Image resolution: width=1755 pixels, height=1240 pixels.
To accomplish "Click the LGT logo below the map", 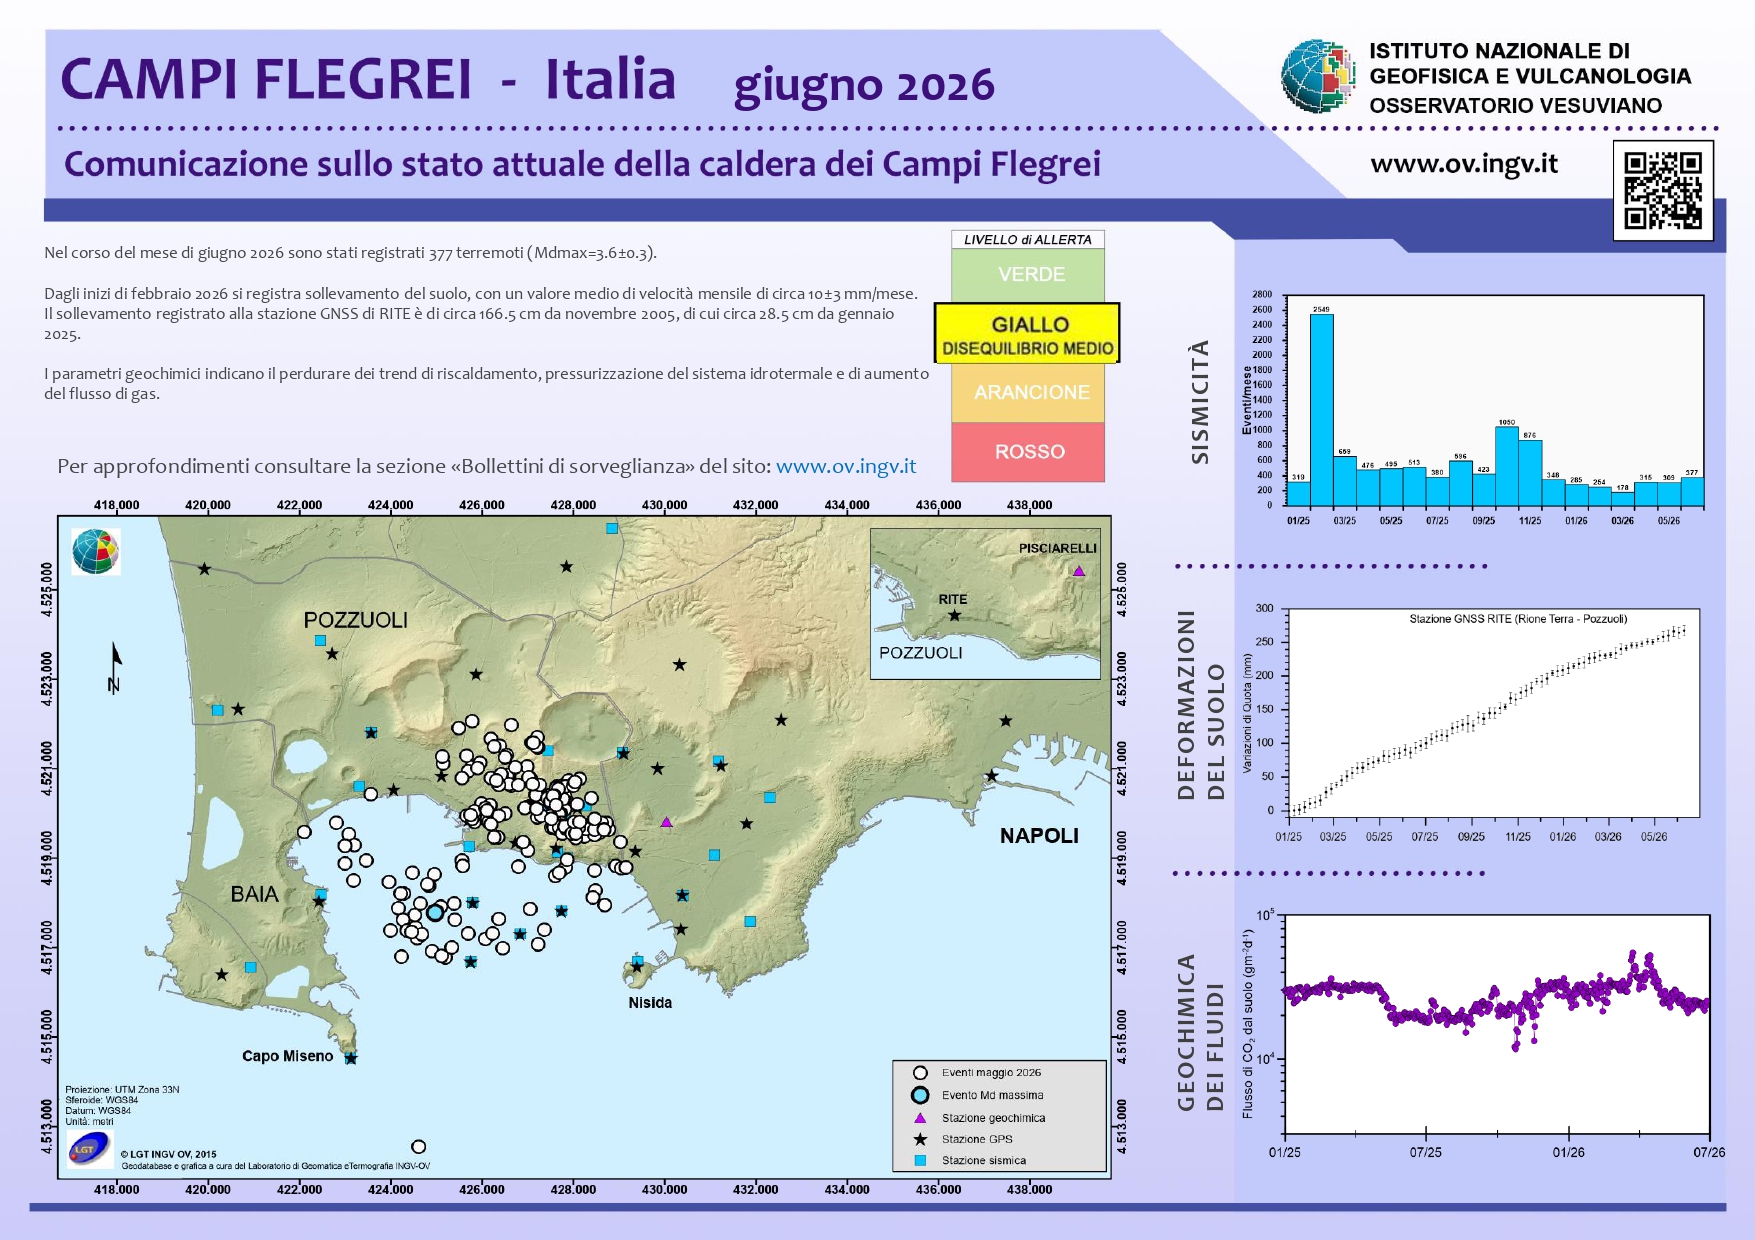I will coord(89,1149).
